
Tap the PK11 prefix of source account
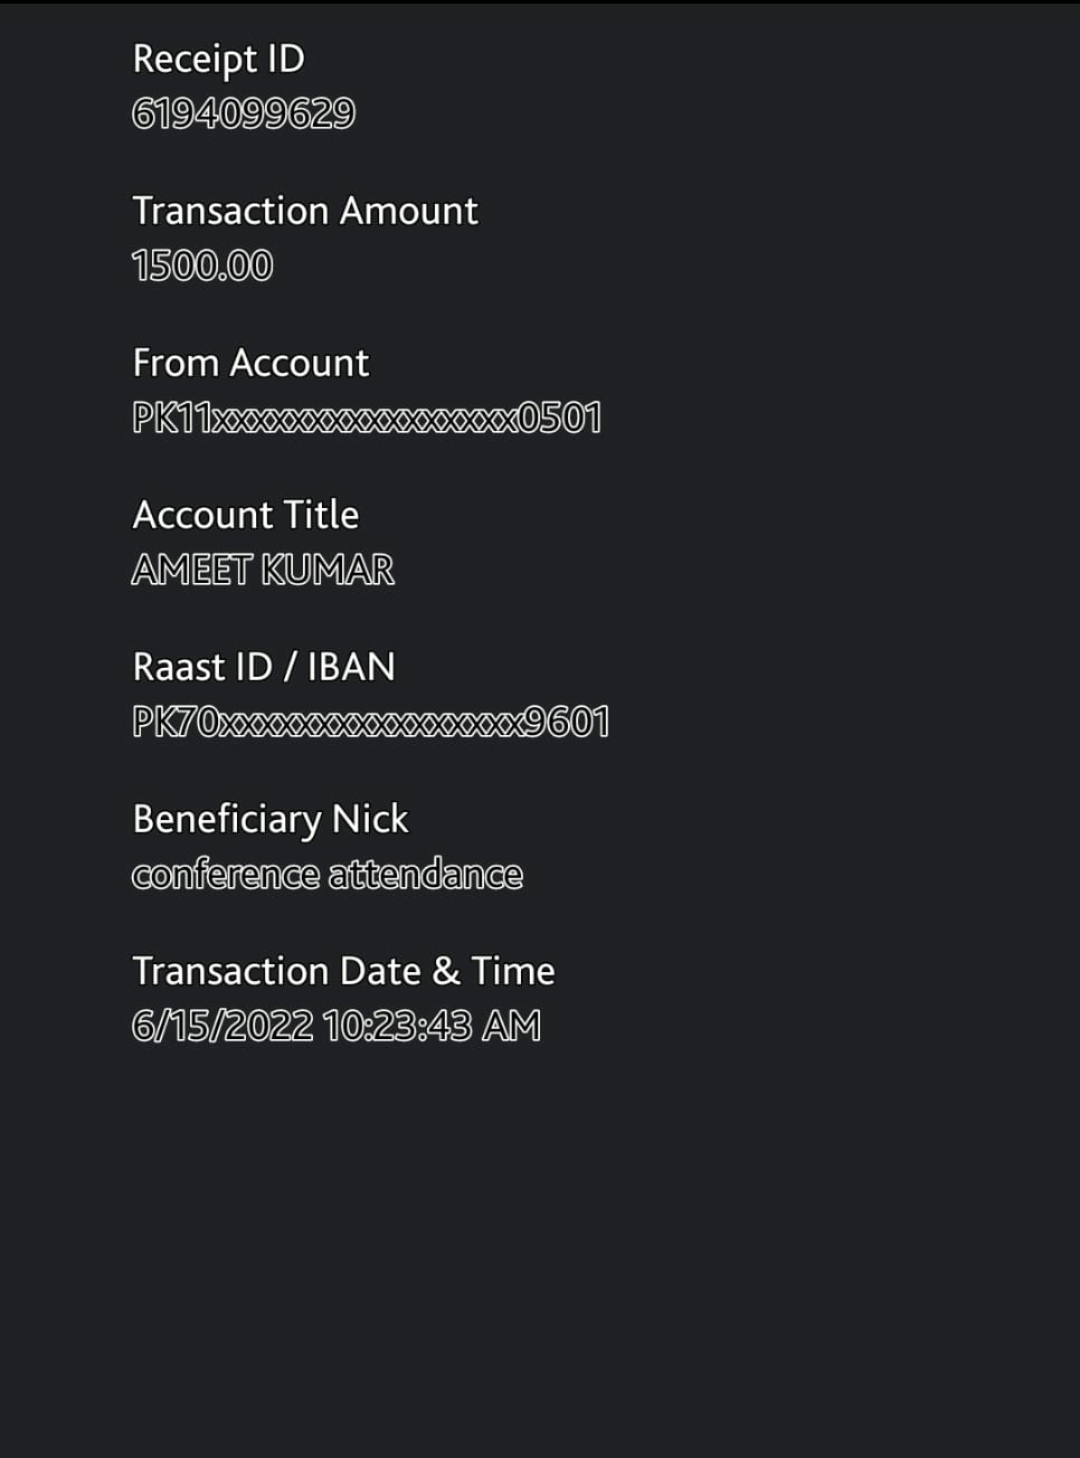172,418
